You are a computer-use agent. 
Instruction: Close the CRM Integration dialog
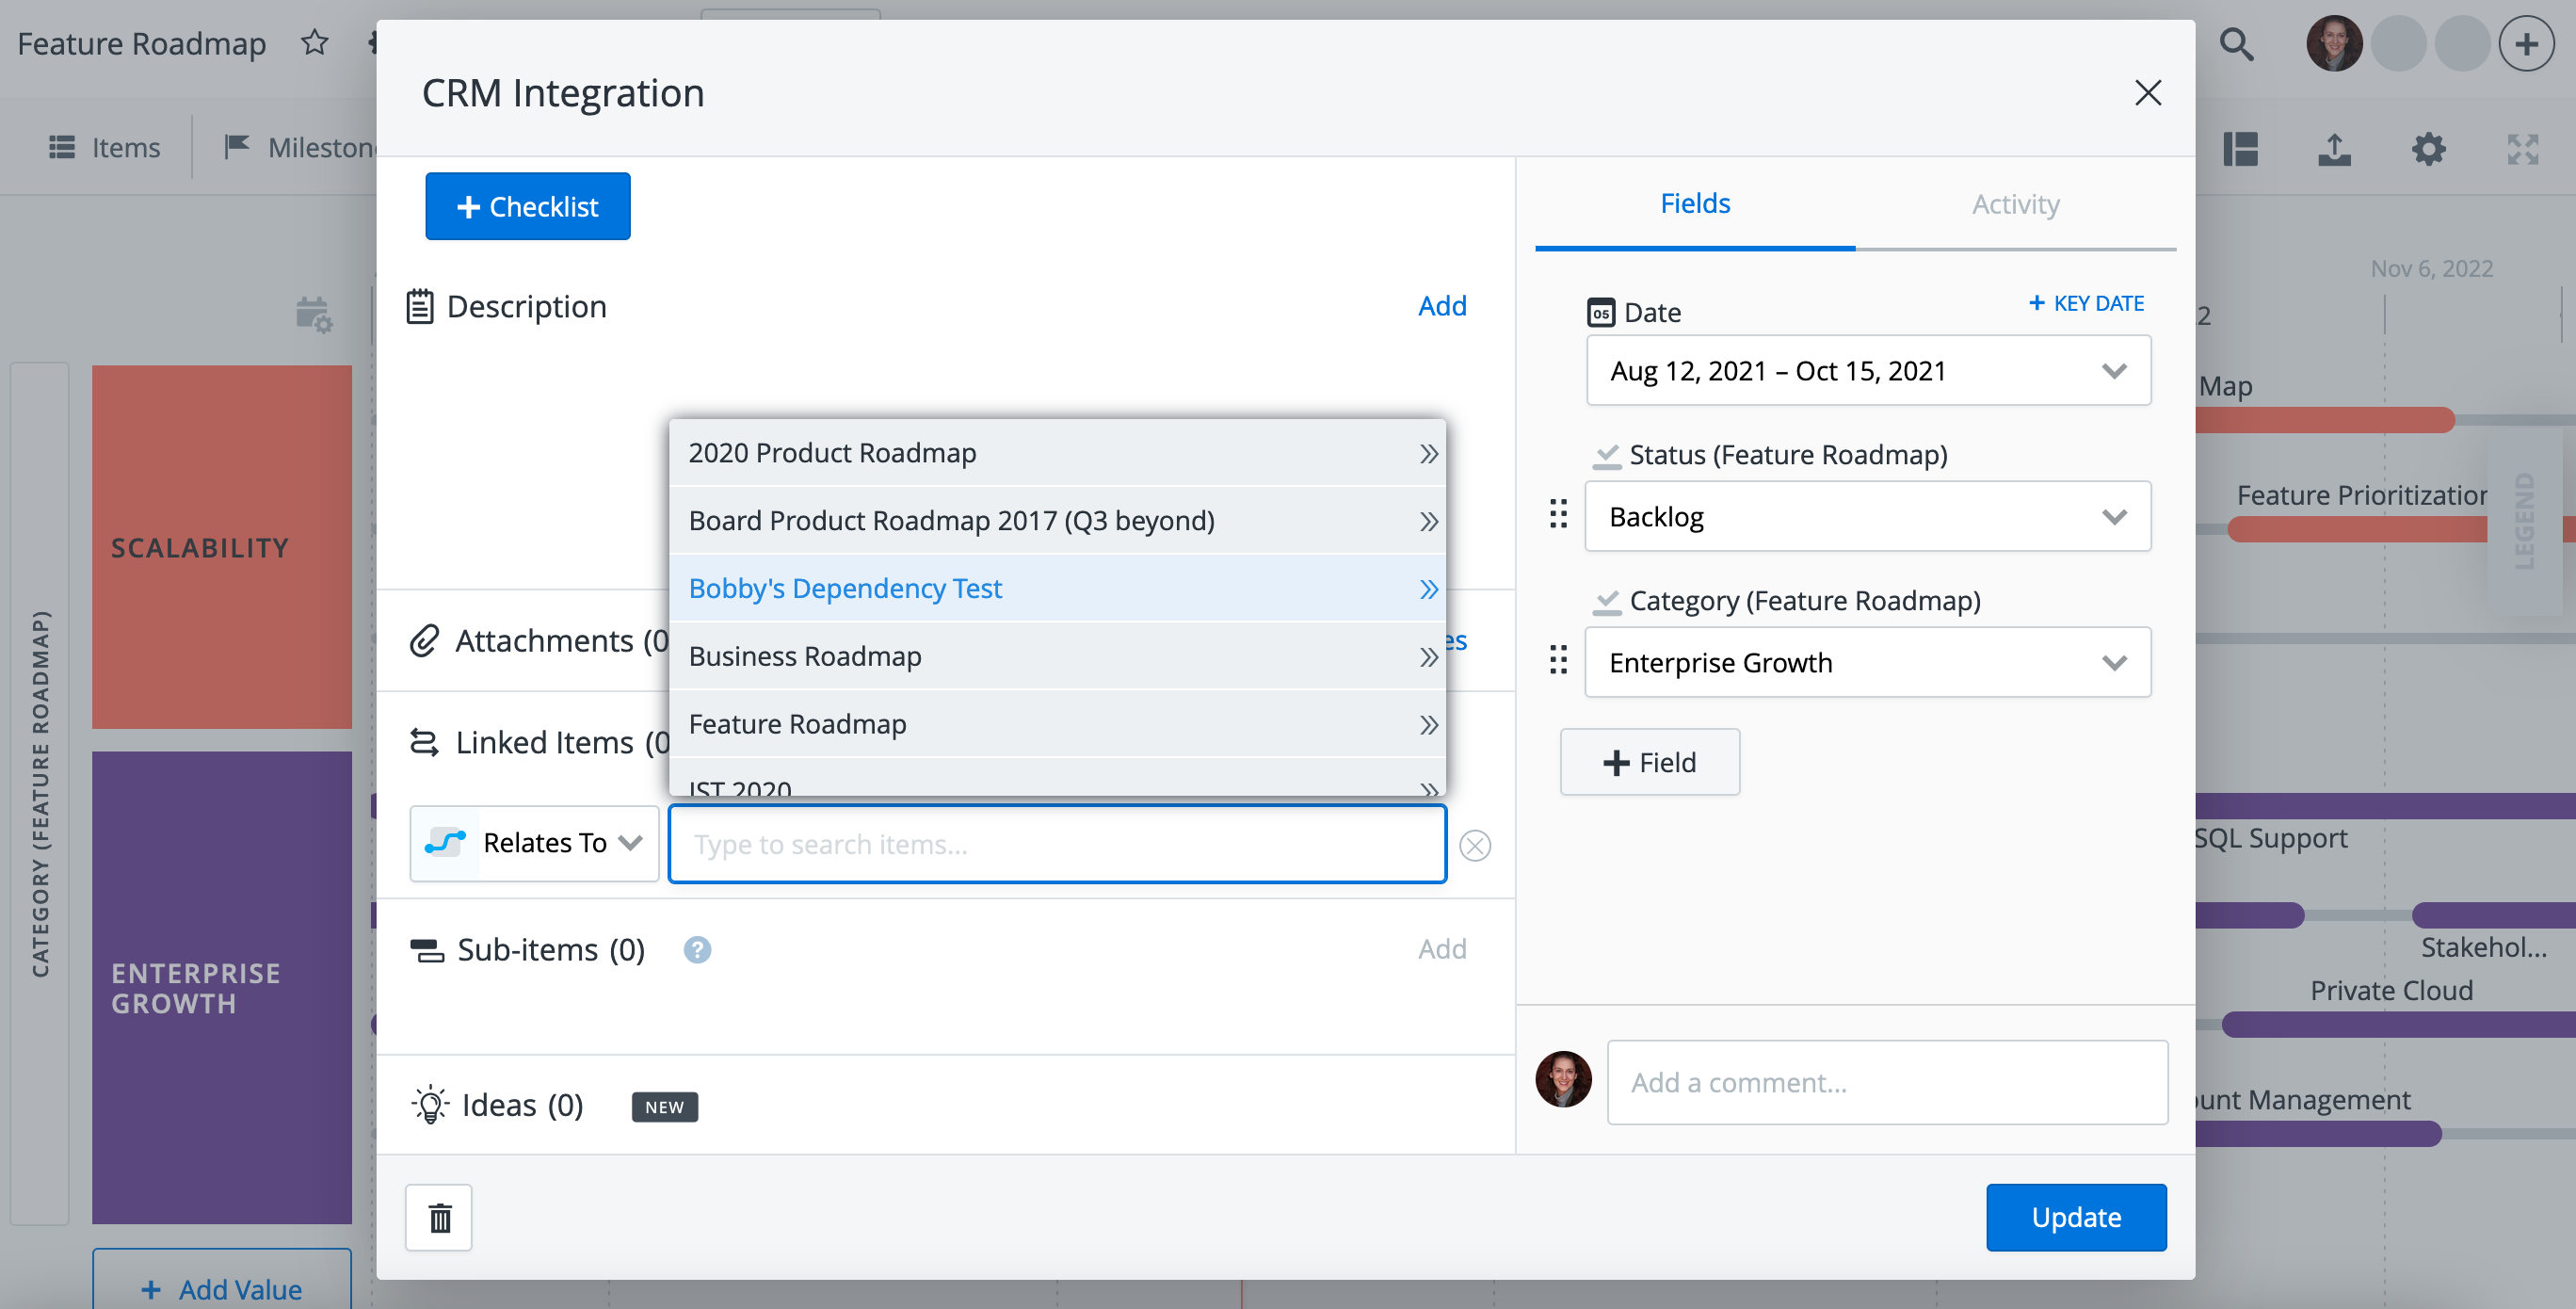(2148, 93)
